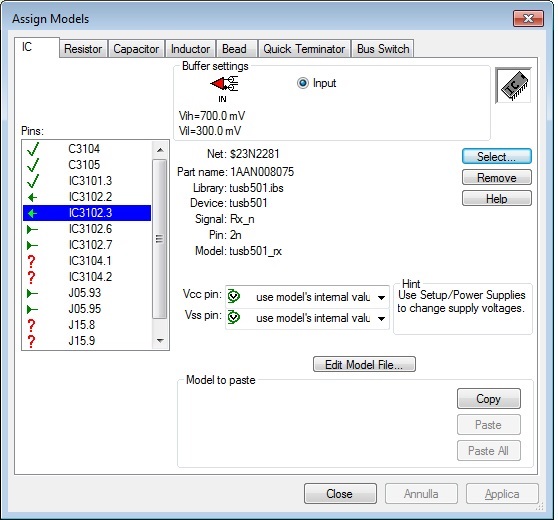
Task: Click the red question mark next to IC3104.1
Action: [x=31, y=261]
